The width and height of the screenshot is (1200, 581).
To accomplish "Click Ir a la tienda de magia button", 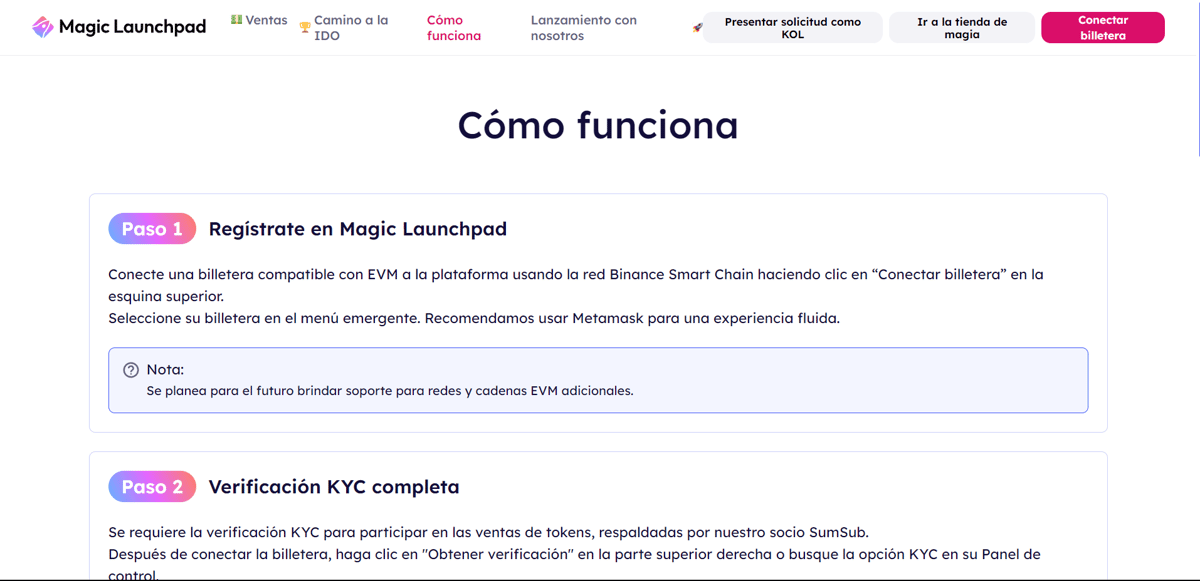I will pyautogui.click(x=962, y=28).
